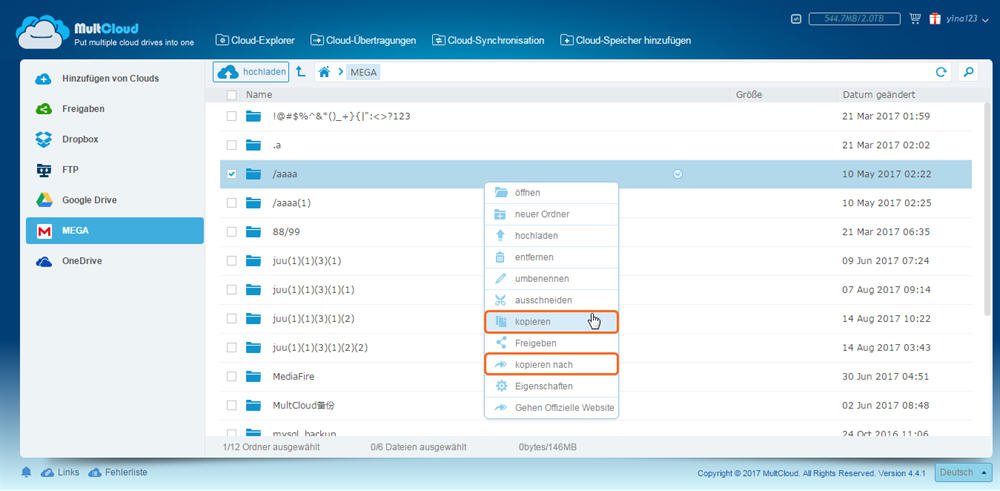The height and width of the screenshot is (491, 1000).
Task: Choose kopieren nach from context menu
Action: [x=552, y=365]
